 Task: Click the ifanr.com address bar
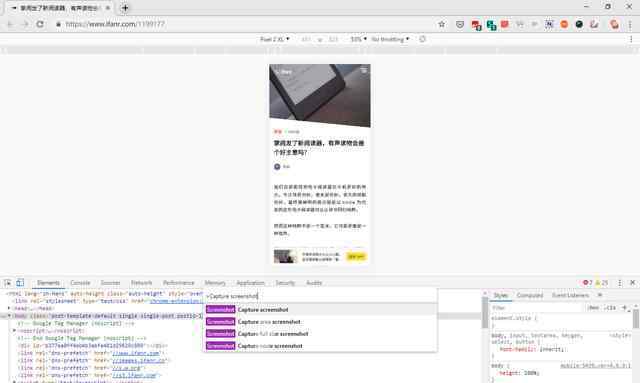[245, 24]
